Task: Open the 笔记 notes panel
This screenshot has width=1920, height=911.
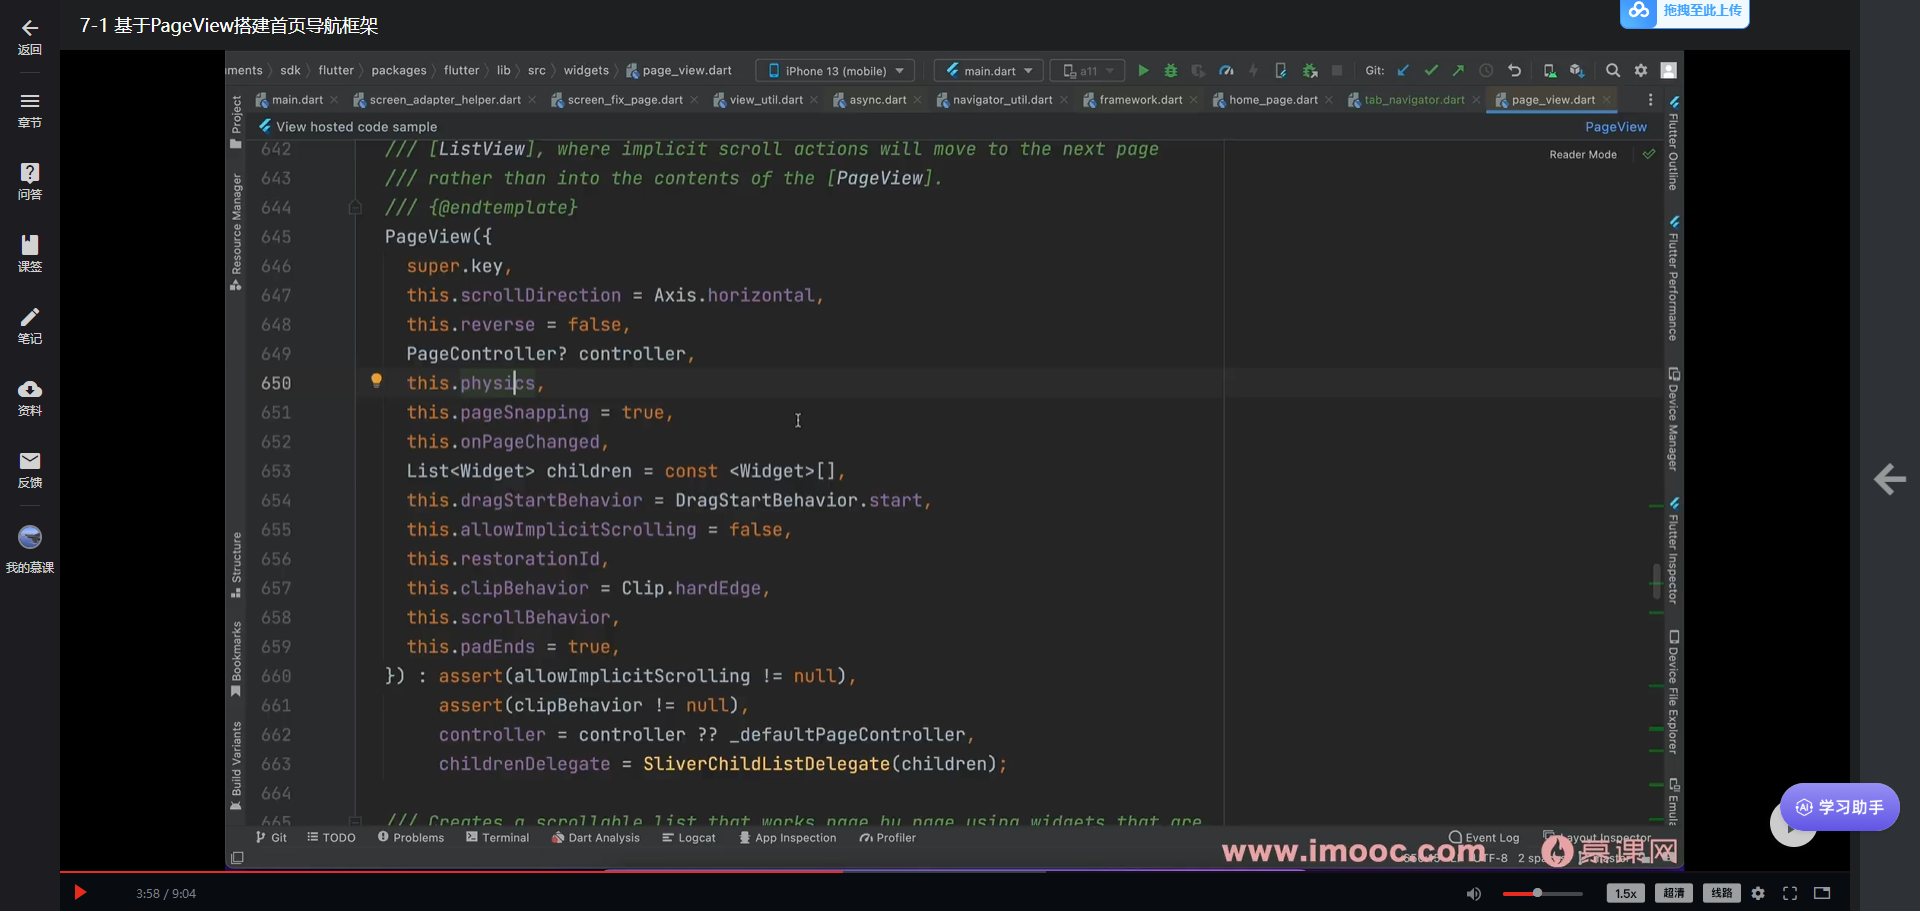Action: point(30,326)
